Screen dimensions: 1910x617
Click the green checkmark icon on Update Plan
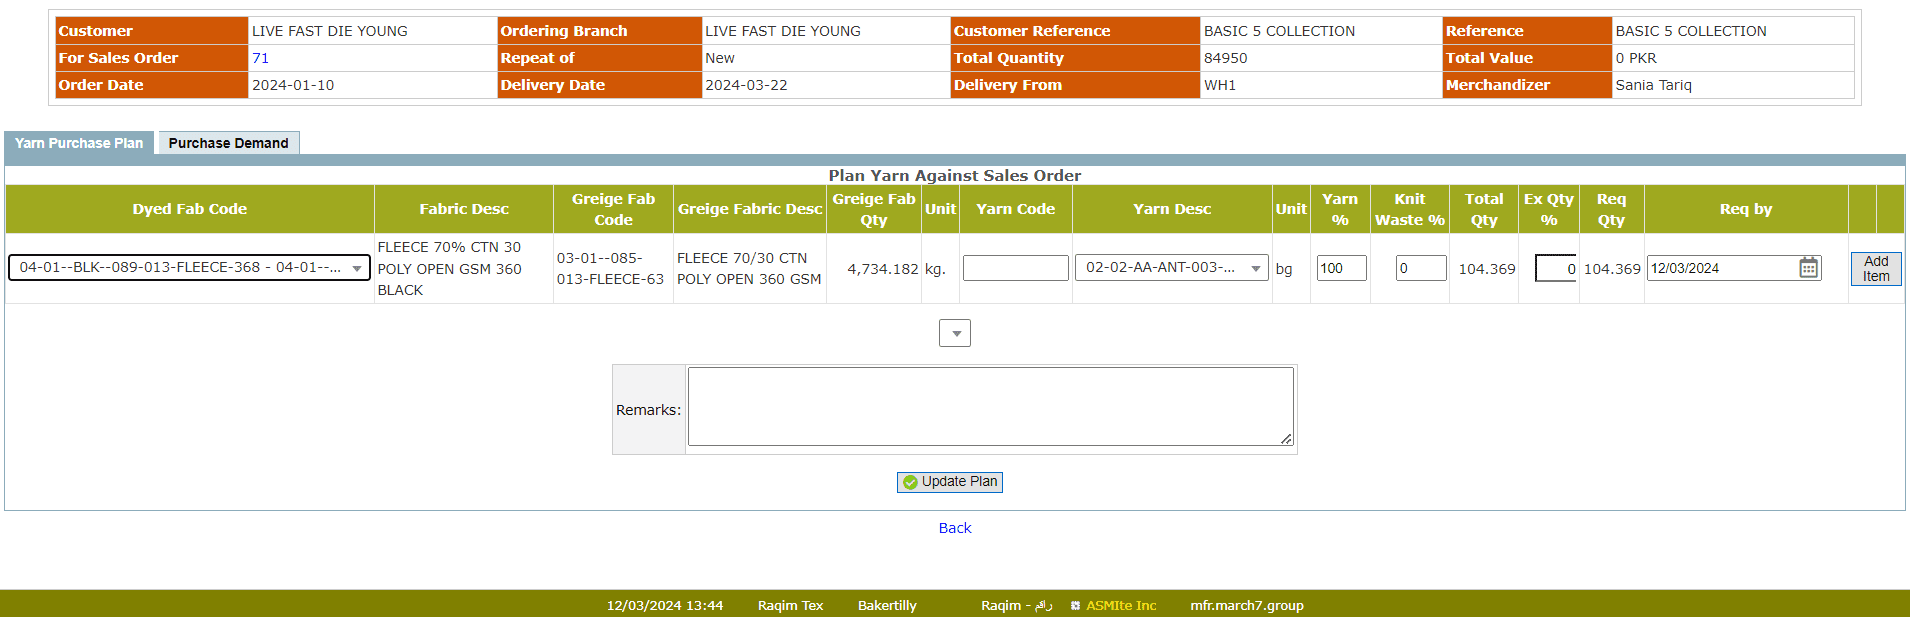(910, 482)
